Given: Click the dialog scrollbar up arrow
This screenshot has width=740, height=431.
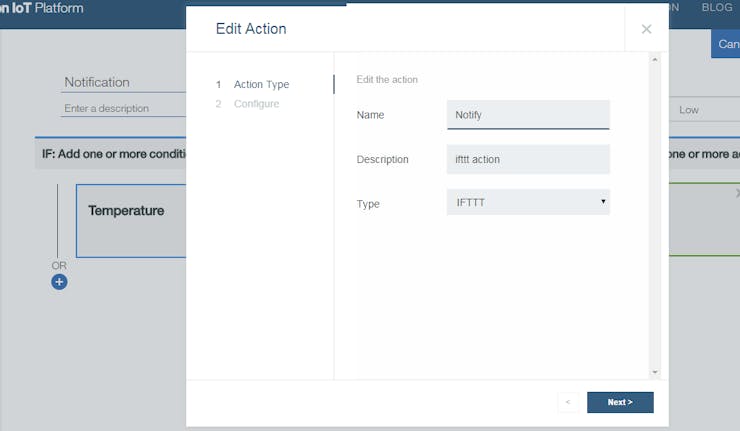Looking at the screenshot, I should click(655, 60).
